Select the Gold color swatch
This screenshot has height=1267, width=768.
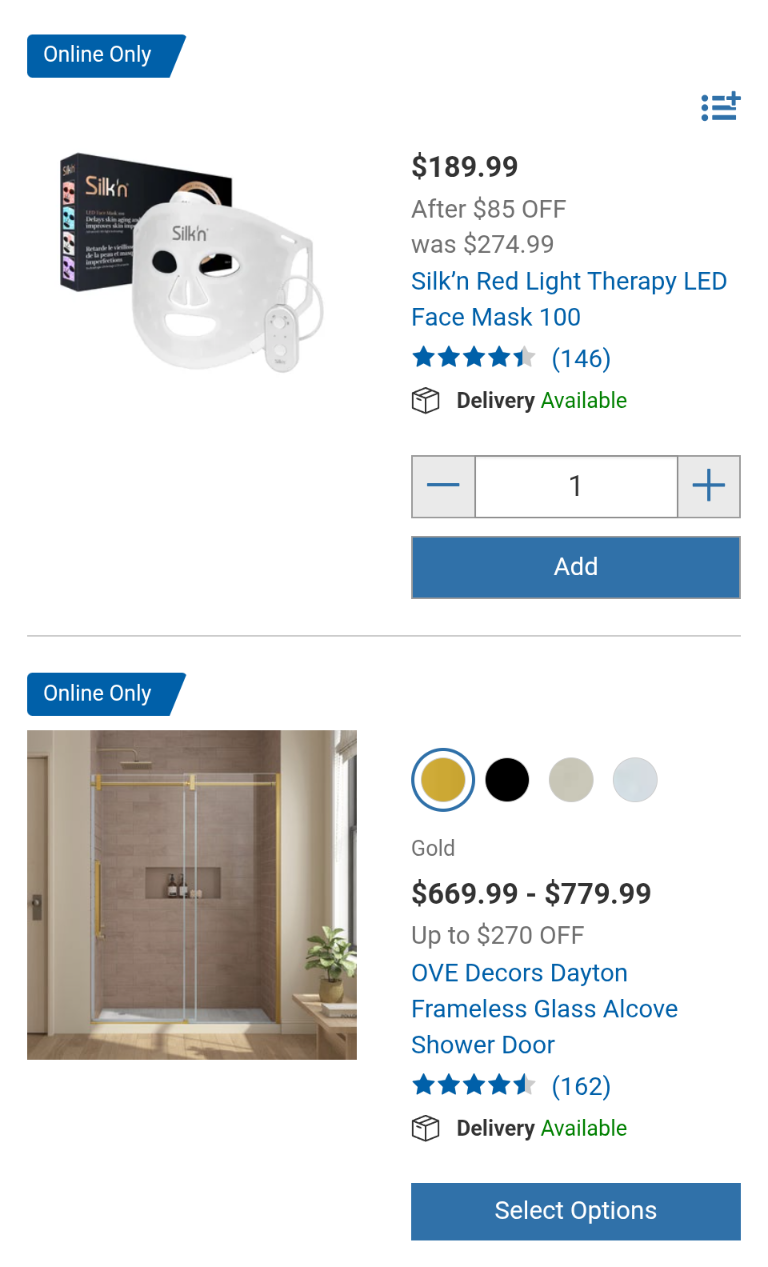(x=443, y=780)
